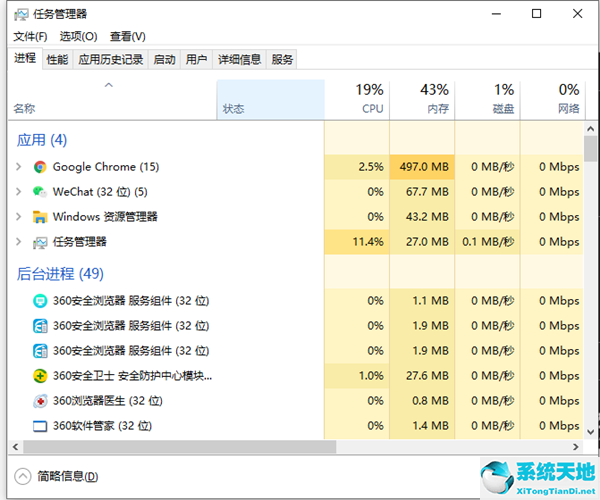This screenshot has height=500, width=600.
Task: Sort by the 名称 column header
Action: tap(112, 100)
